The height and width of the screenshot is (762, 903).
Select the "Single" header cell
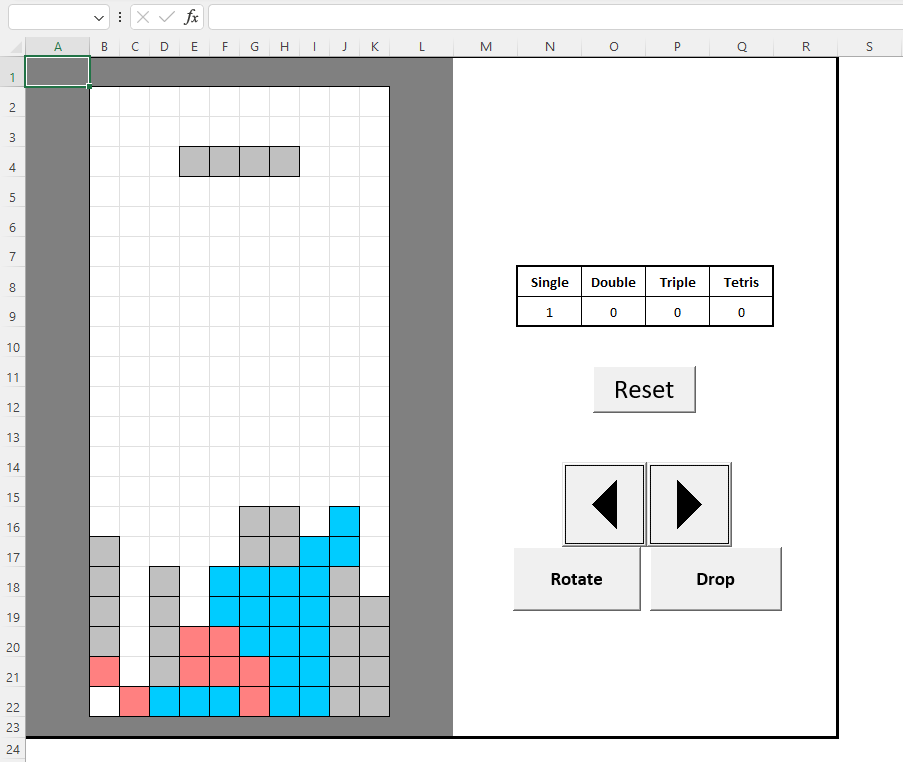tap(549, 282)
